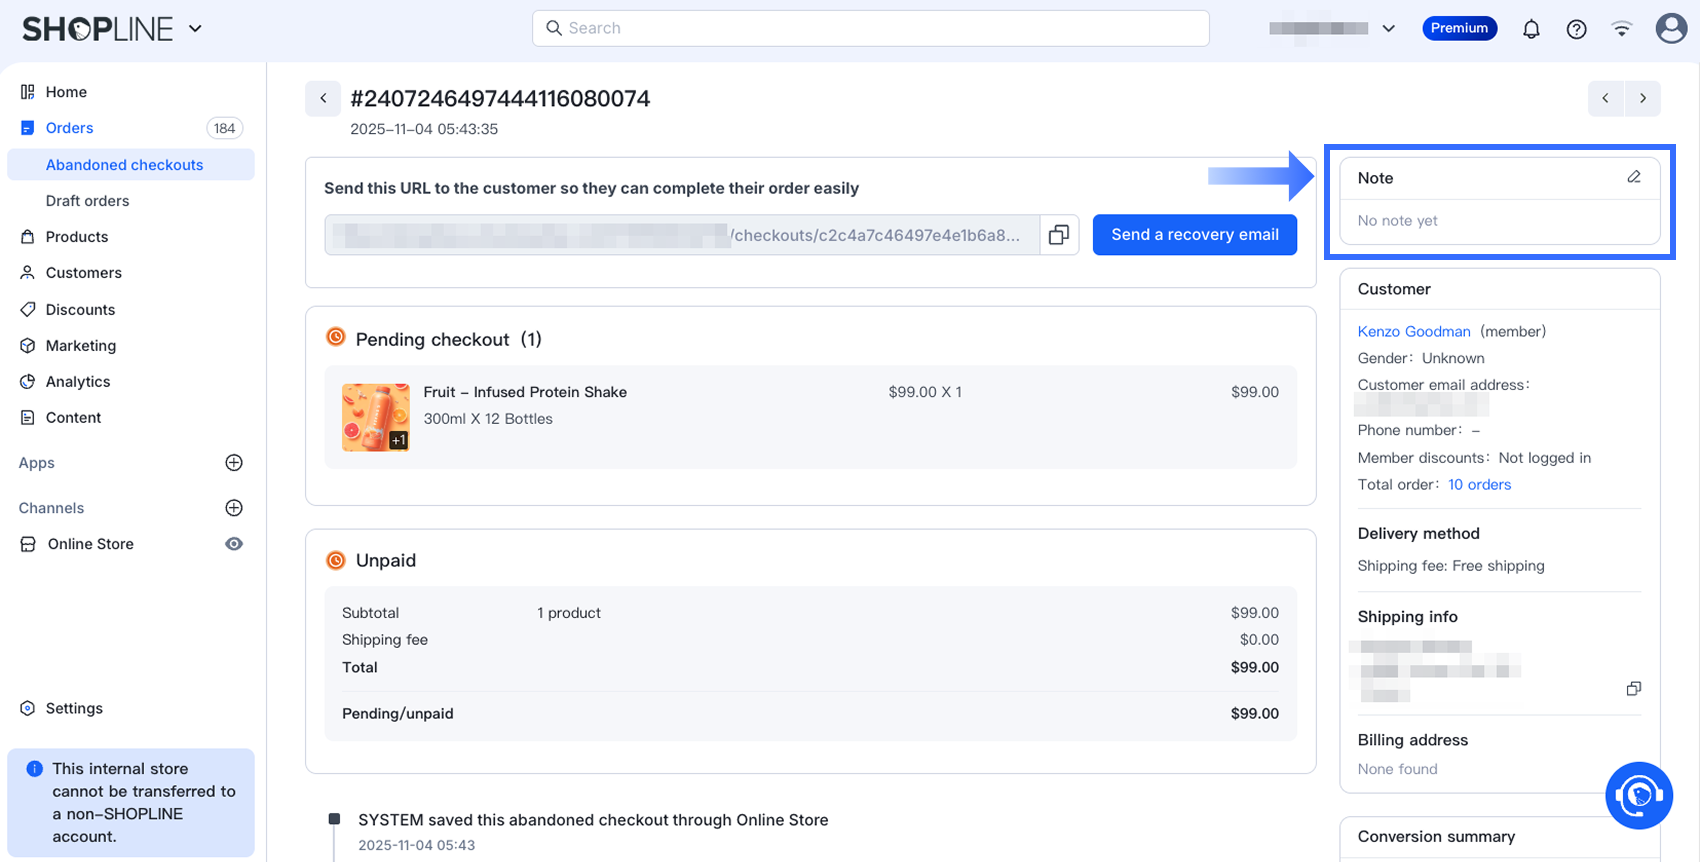Add a new app with the plus icon

(x=234, y=463)
